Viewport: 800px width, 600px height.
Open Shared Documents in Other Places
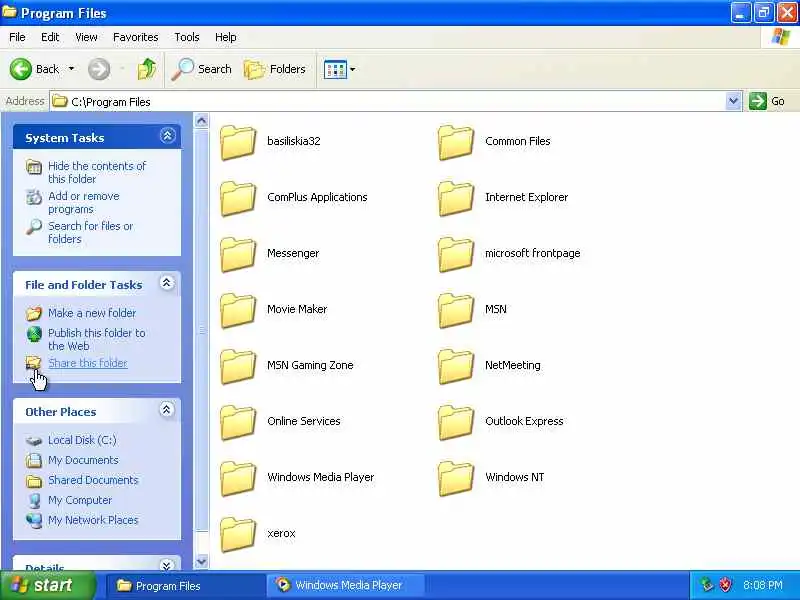[93, 480]
